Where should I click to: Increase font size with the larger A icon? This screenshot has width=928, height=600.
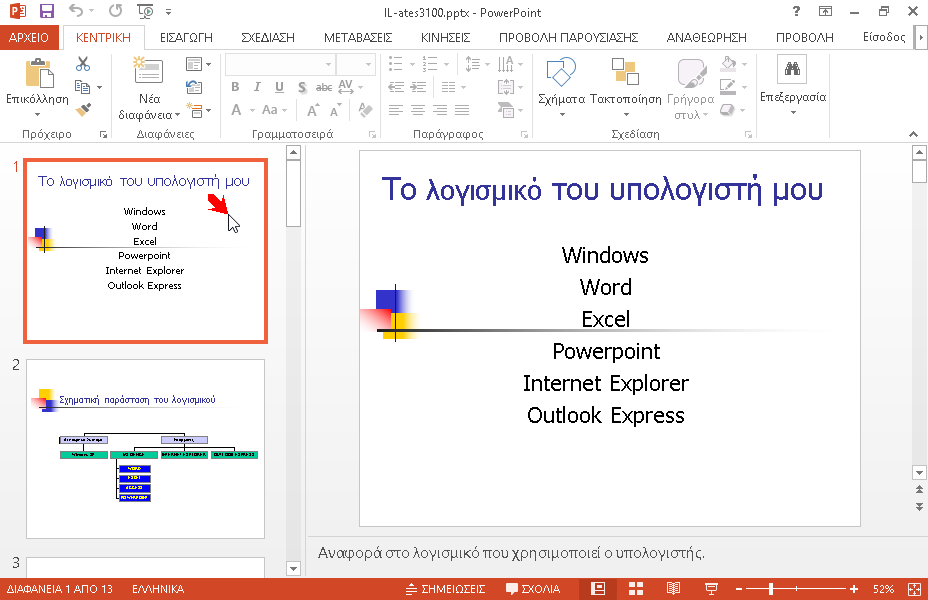pyautogui.click(x=312, y=110)
